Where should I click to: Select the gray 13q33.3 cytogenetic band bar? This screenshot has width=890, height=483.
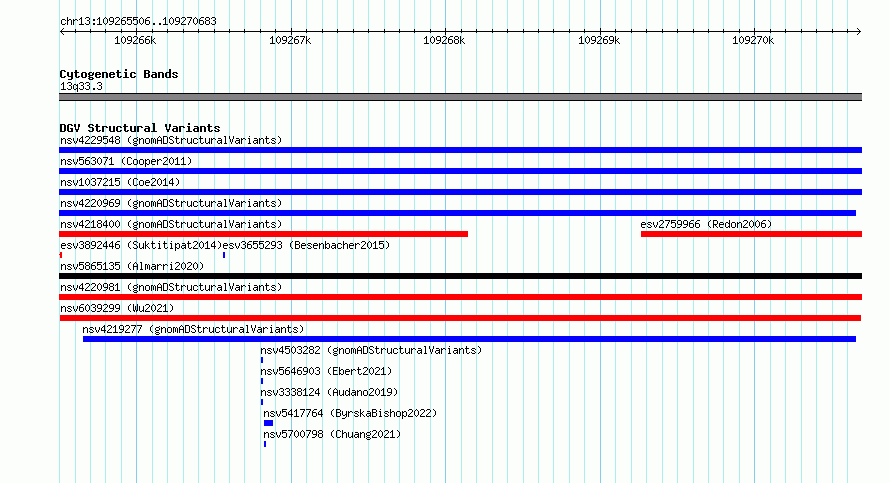point(460,97)
